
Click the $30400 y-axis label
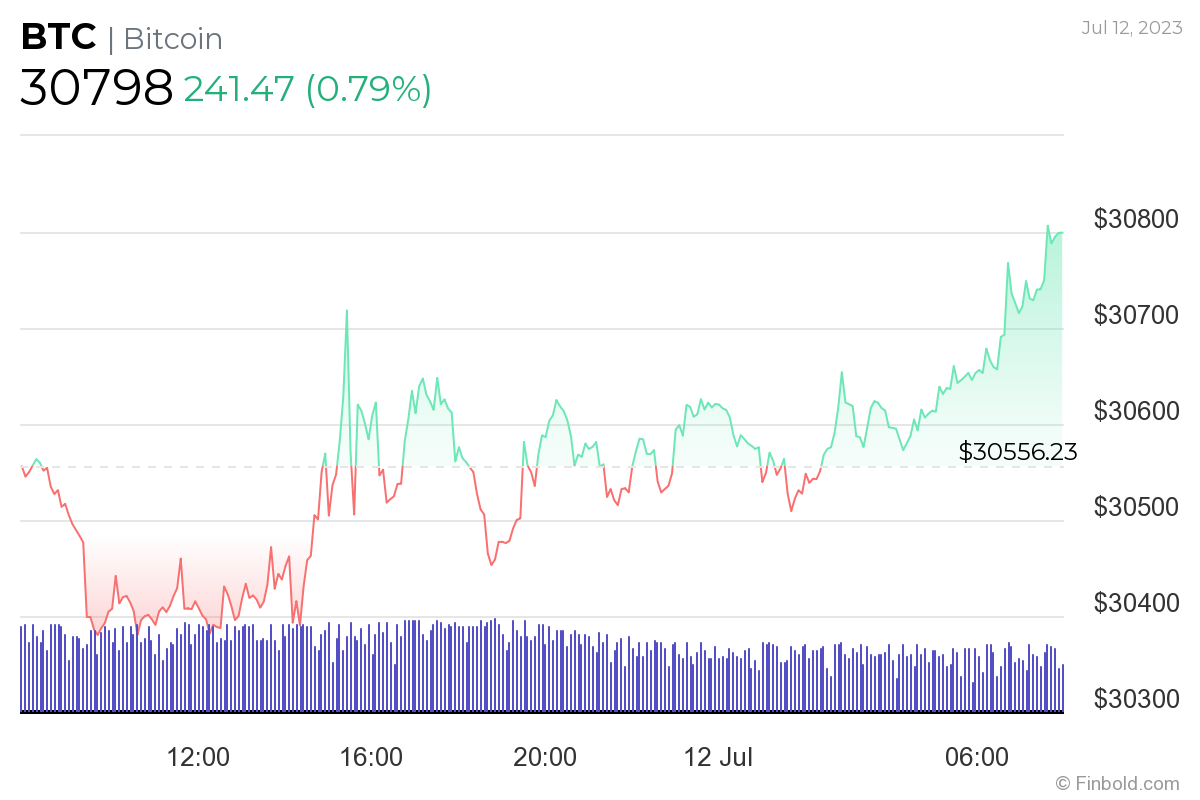(1136, 603)
